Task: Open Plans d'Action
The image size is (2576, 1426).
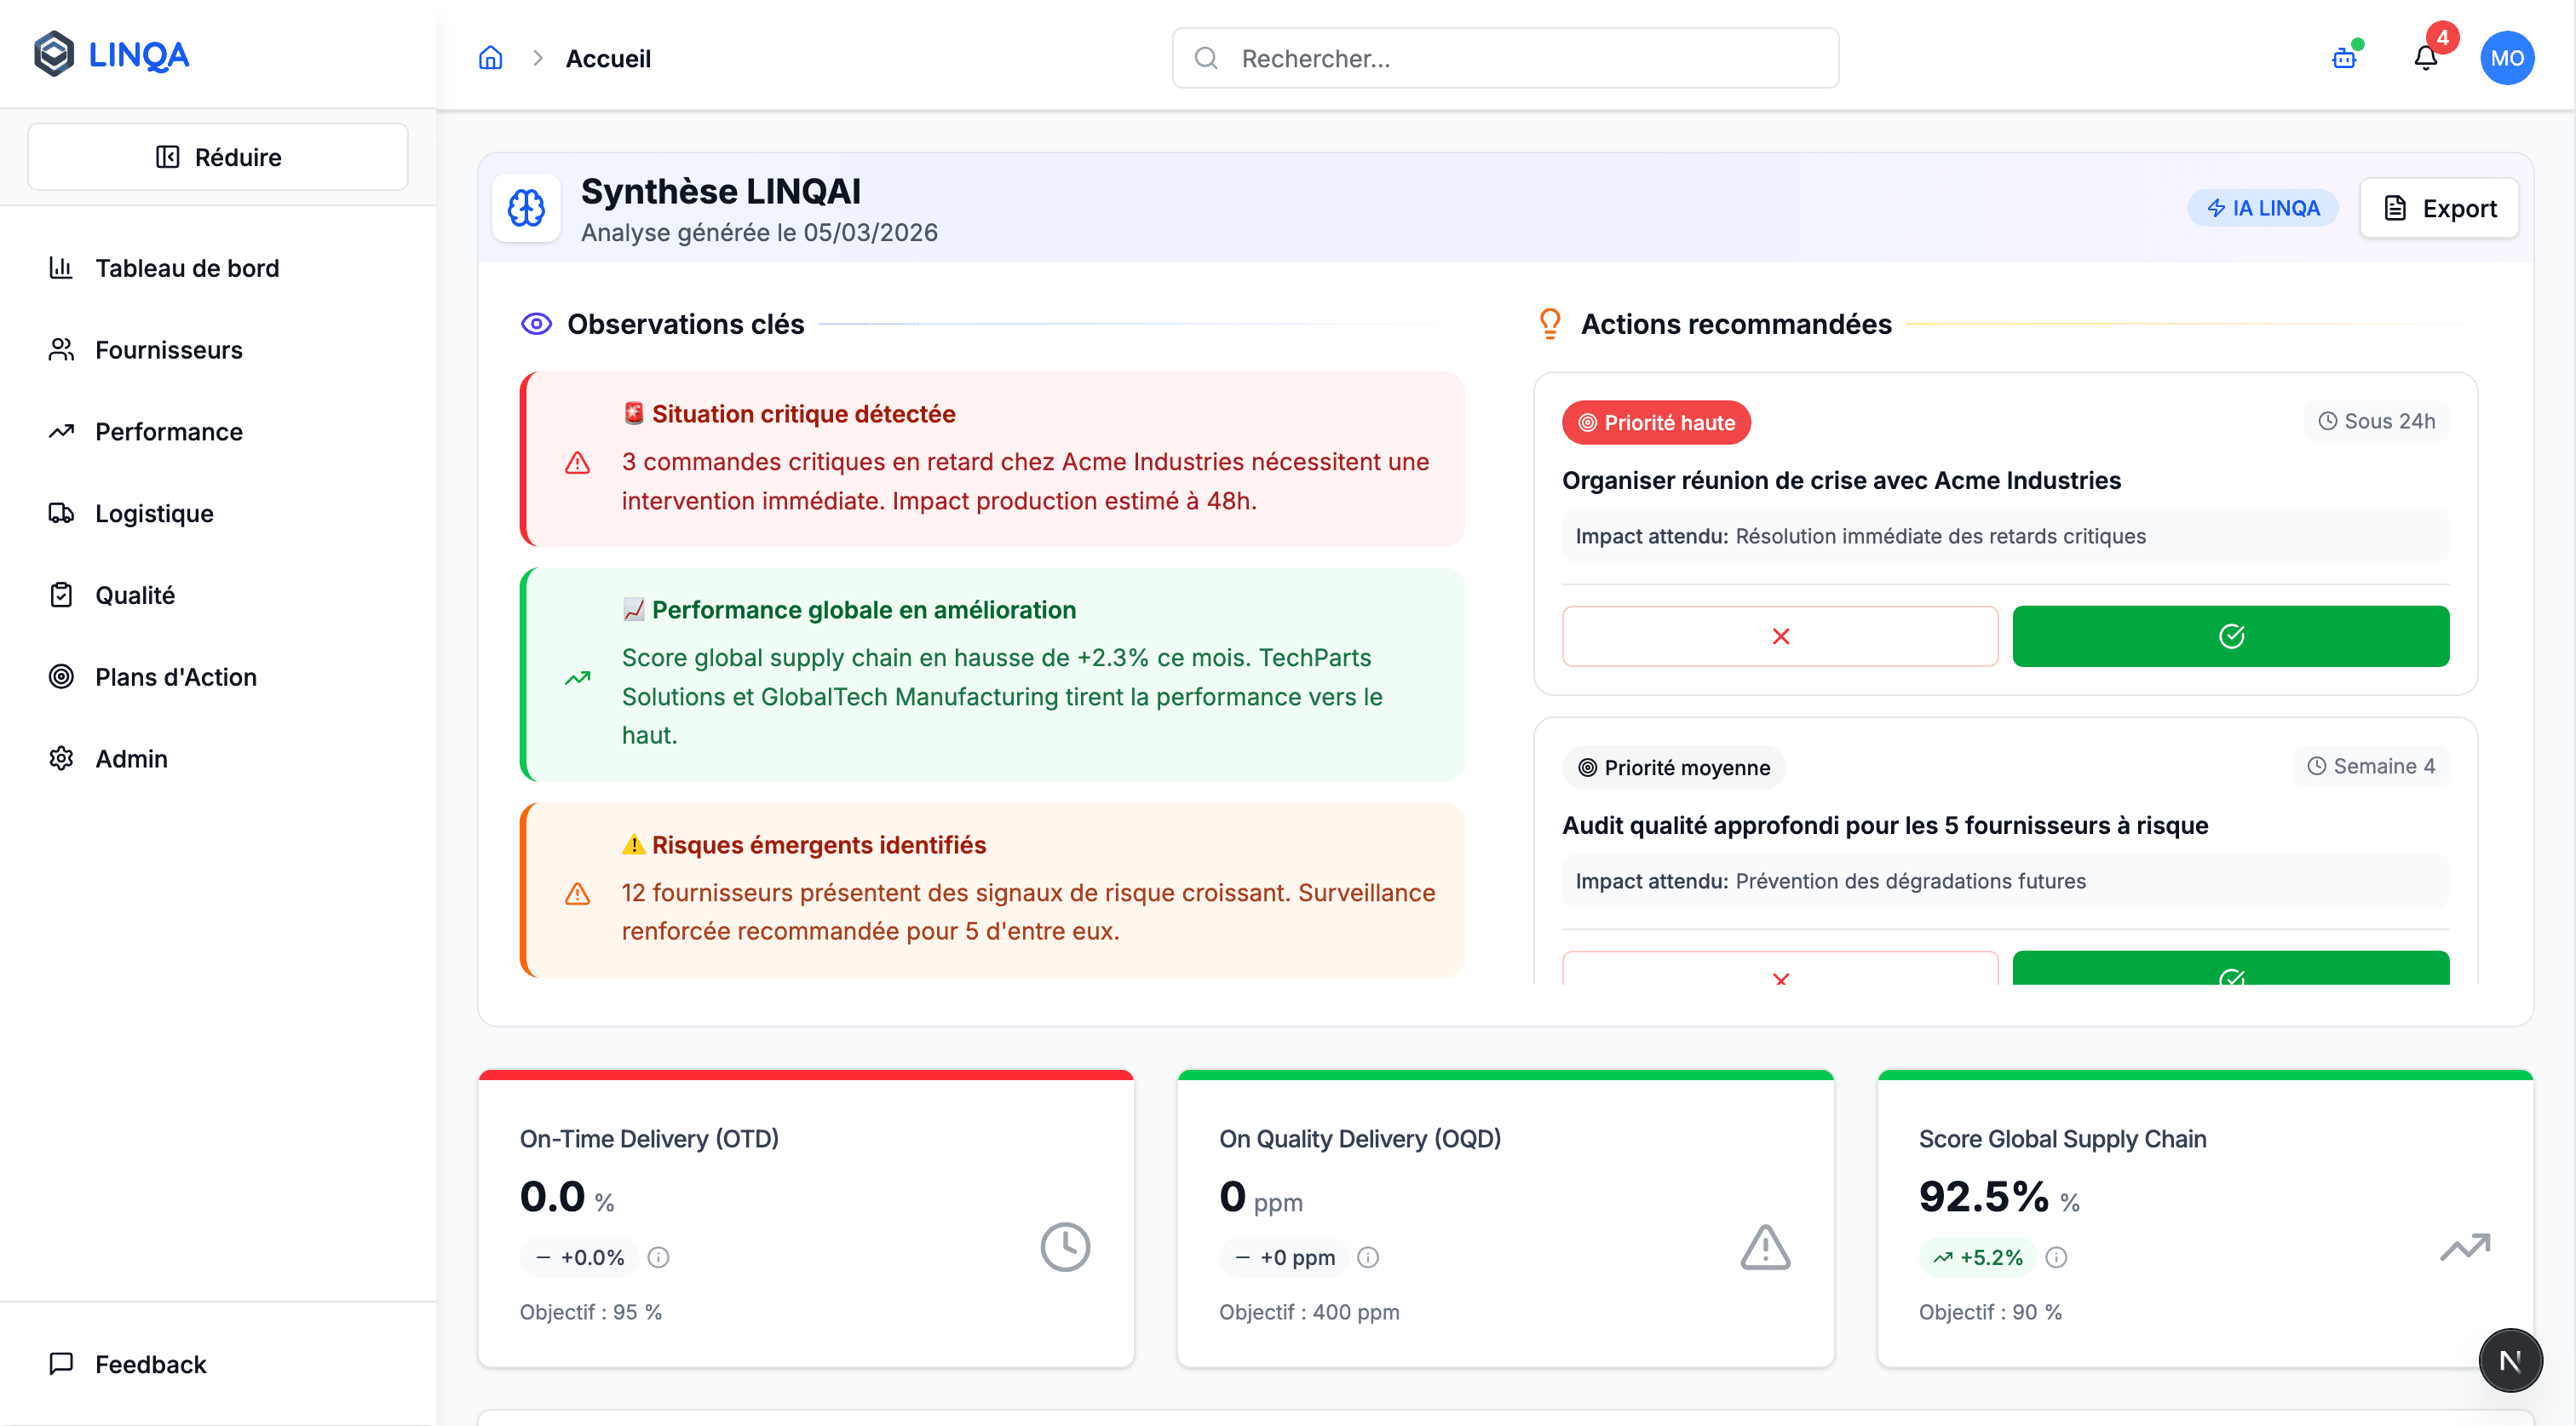Action: pos(175,677)
